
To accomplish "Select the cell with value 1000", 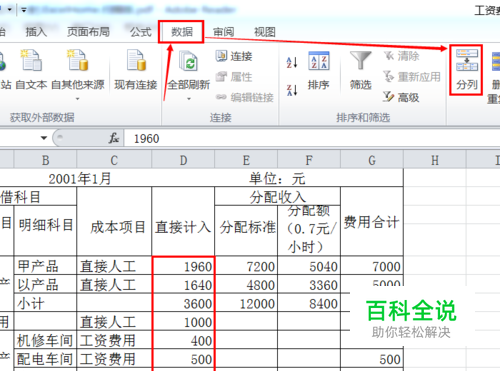I will pos(183,322).
